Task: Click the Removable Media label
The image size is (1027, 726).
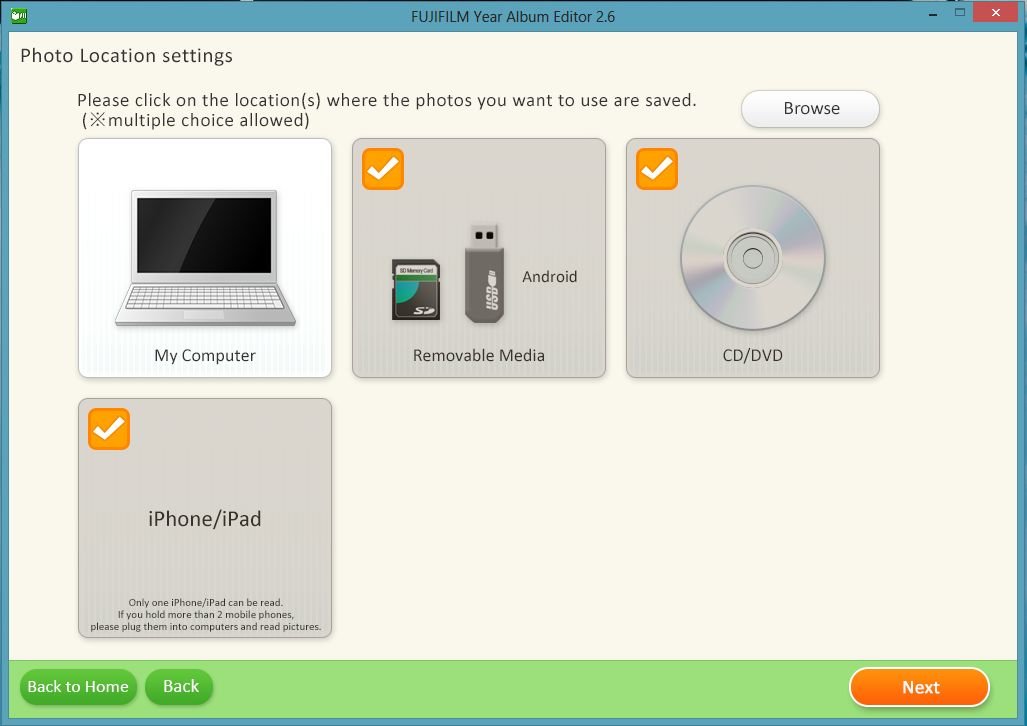Action: [479, 355]
